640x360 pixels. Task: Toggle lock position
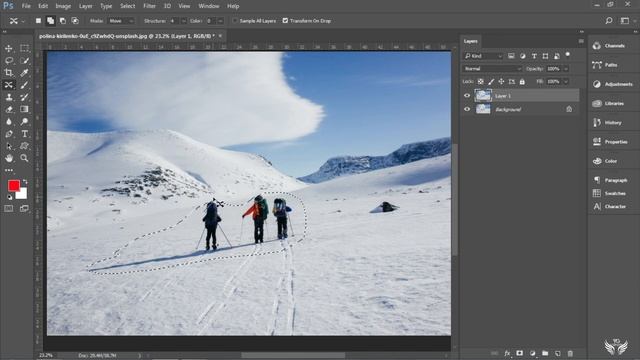click(x=501, y=82)
